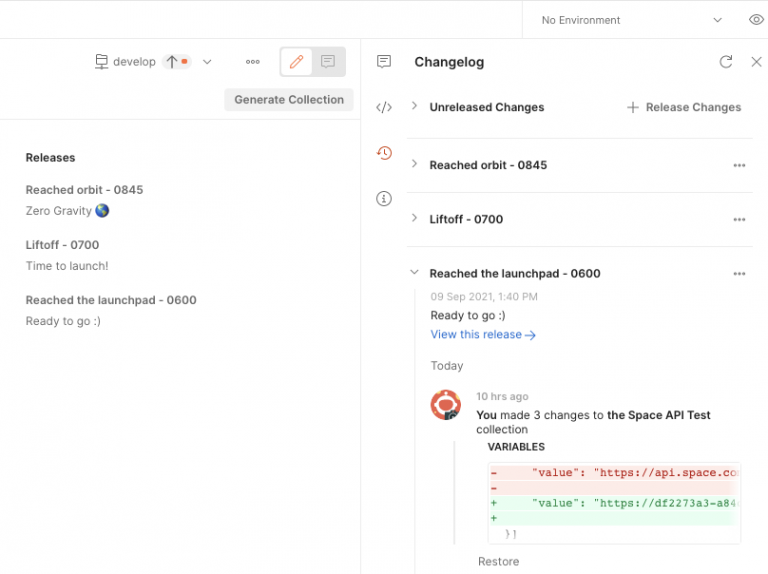Open more options for Liftoff - 0700
768x574 pixels.
(x=739, y=219)
